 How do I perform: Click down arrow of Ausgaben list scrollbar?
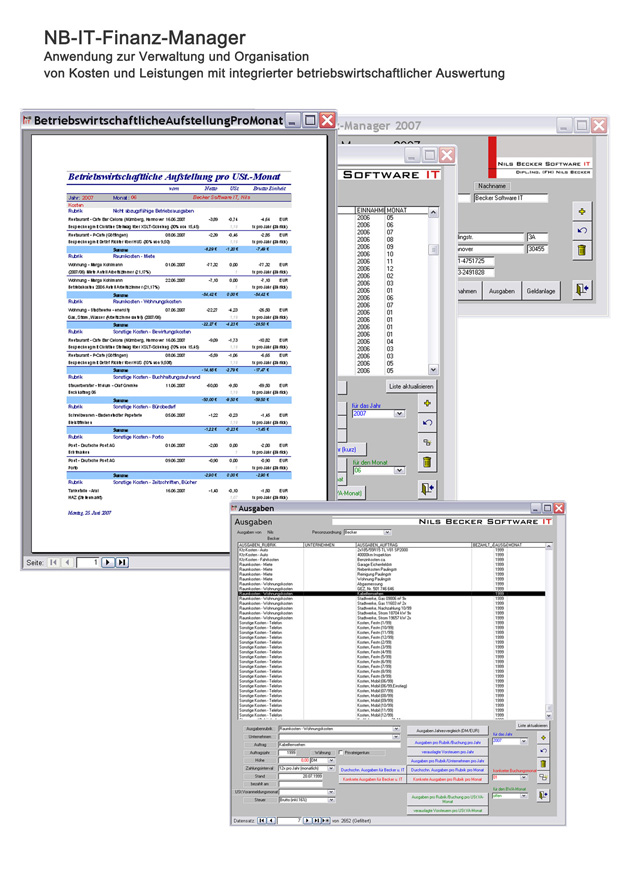click(548, 715)
